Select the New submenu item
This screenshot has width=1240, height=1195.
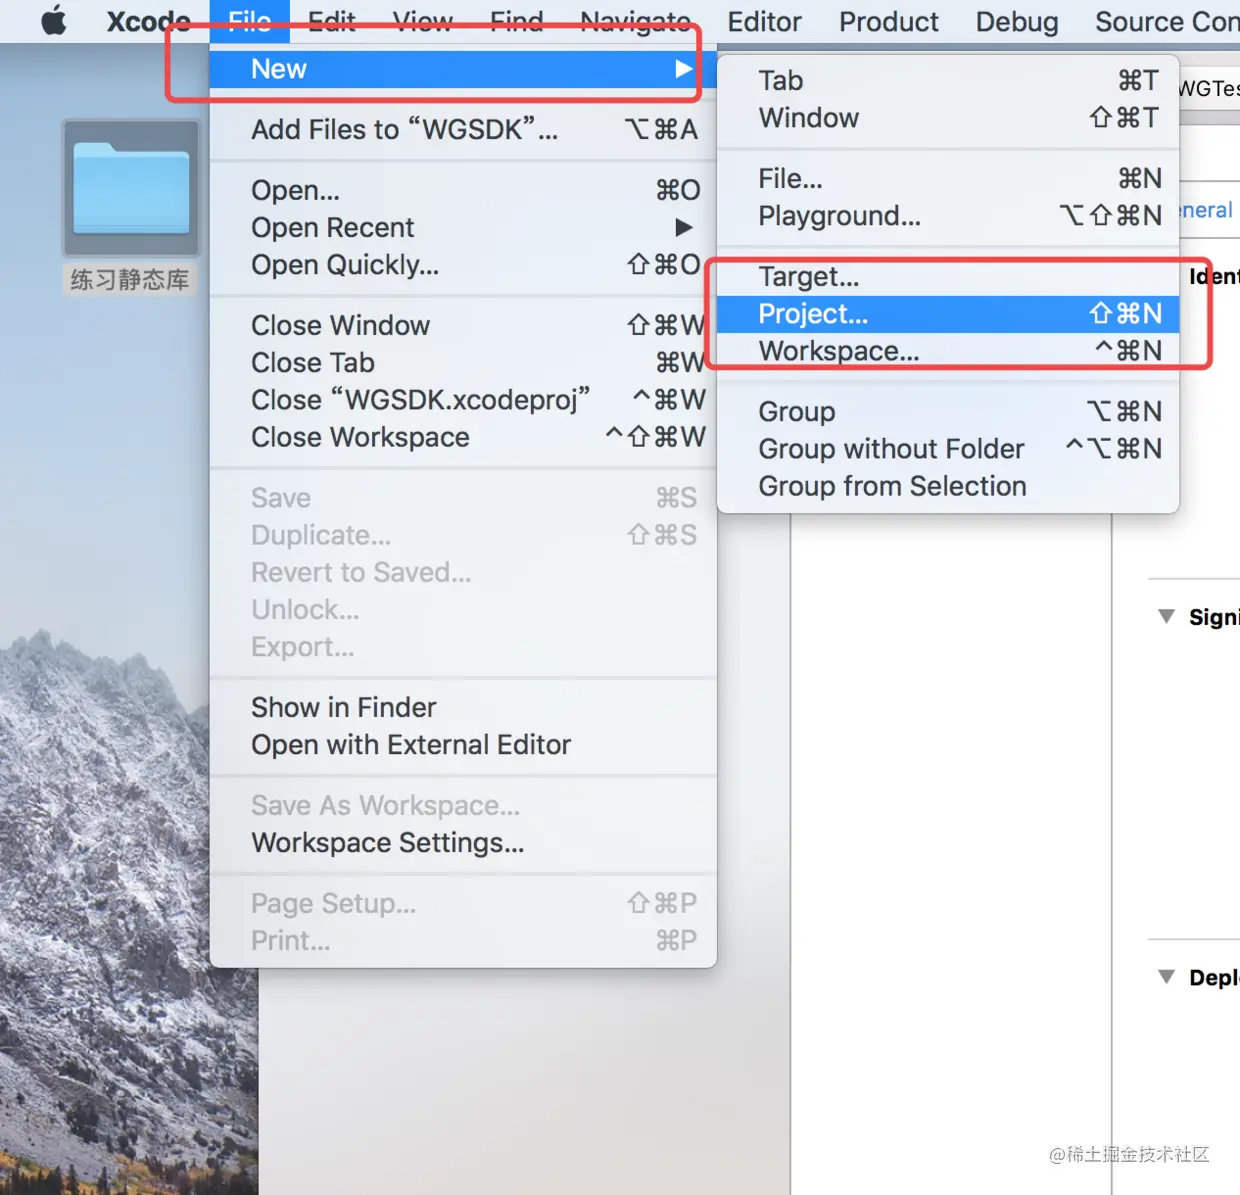point(463,69)
